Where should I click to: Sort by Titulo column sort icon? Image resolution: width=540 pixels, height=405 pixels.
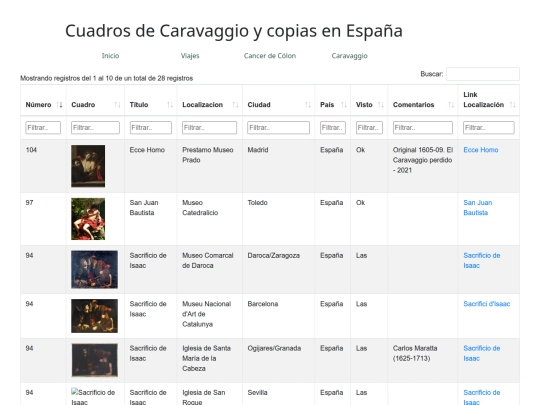[170, 105]
